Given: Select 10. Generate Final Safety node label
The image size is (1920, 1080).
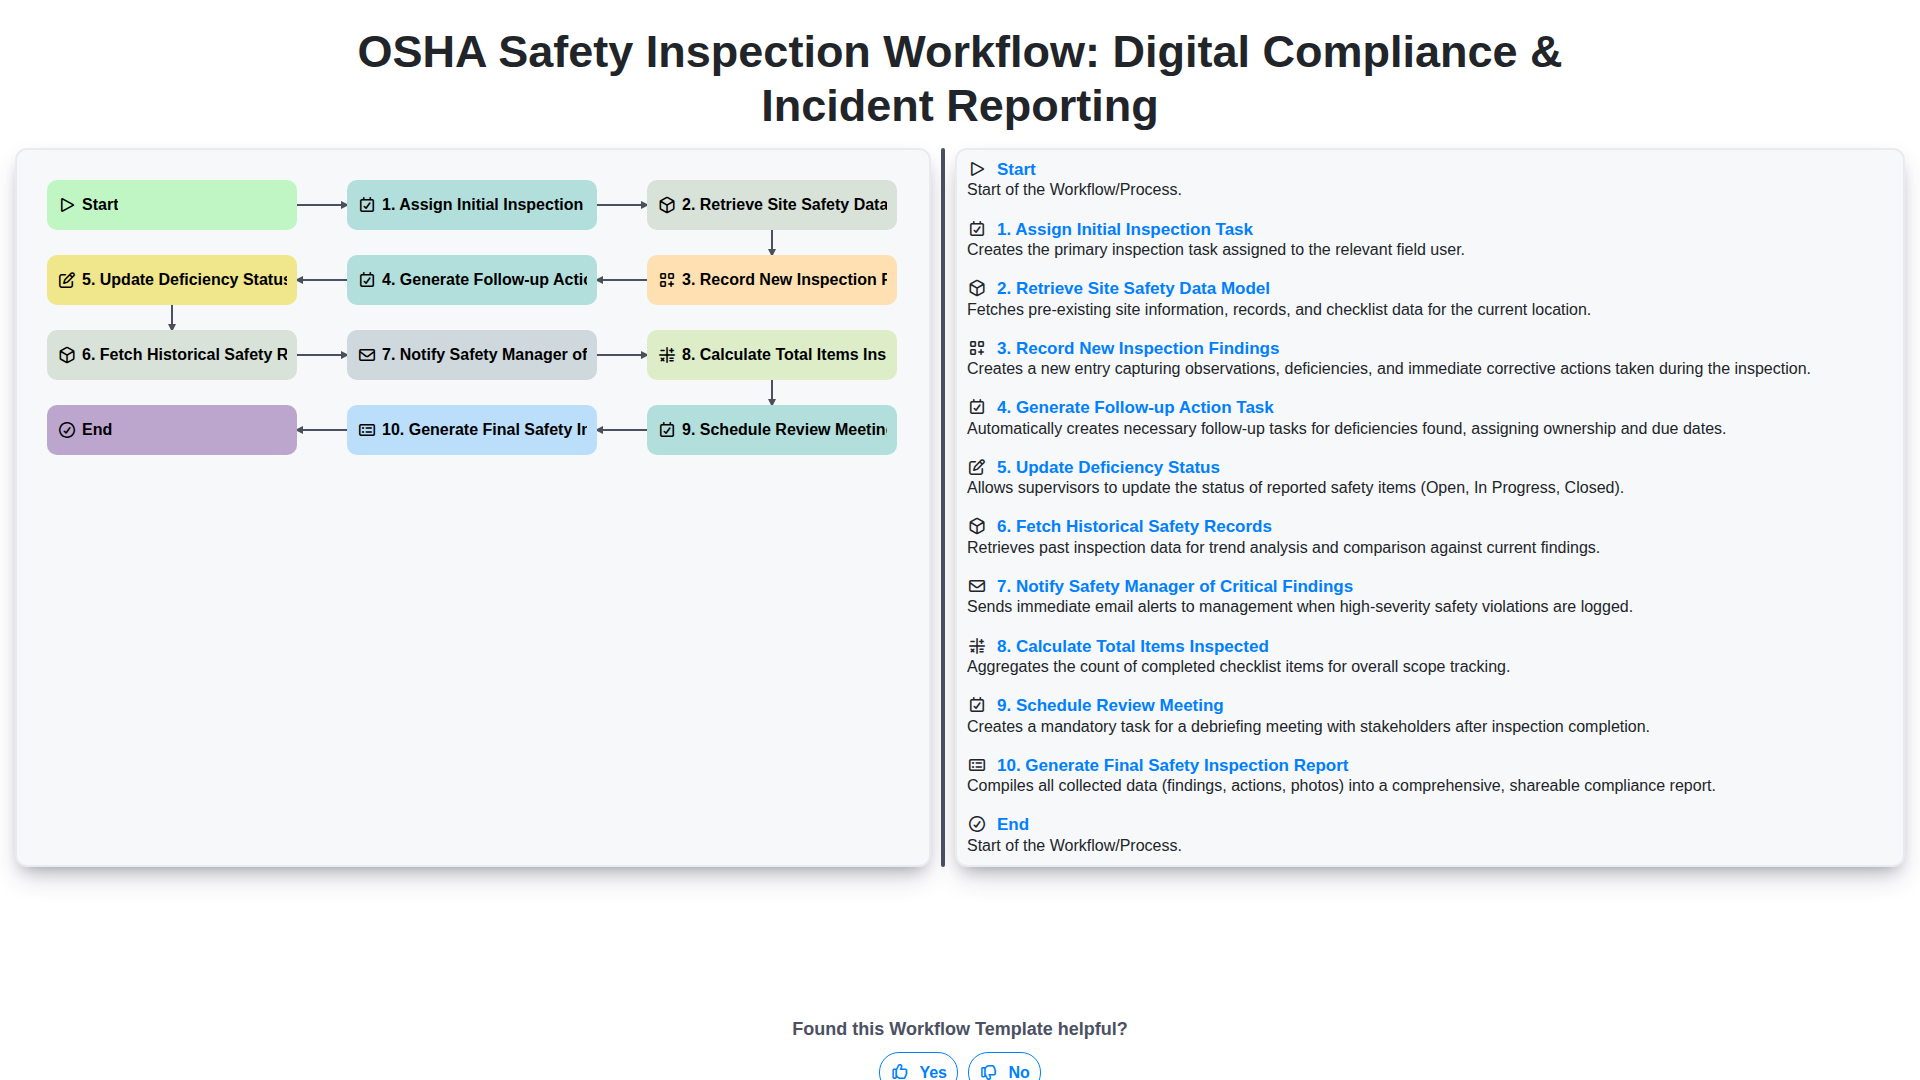Looking at the screenshot, I should click(484, 430).
